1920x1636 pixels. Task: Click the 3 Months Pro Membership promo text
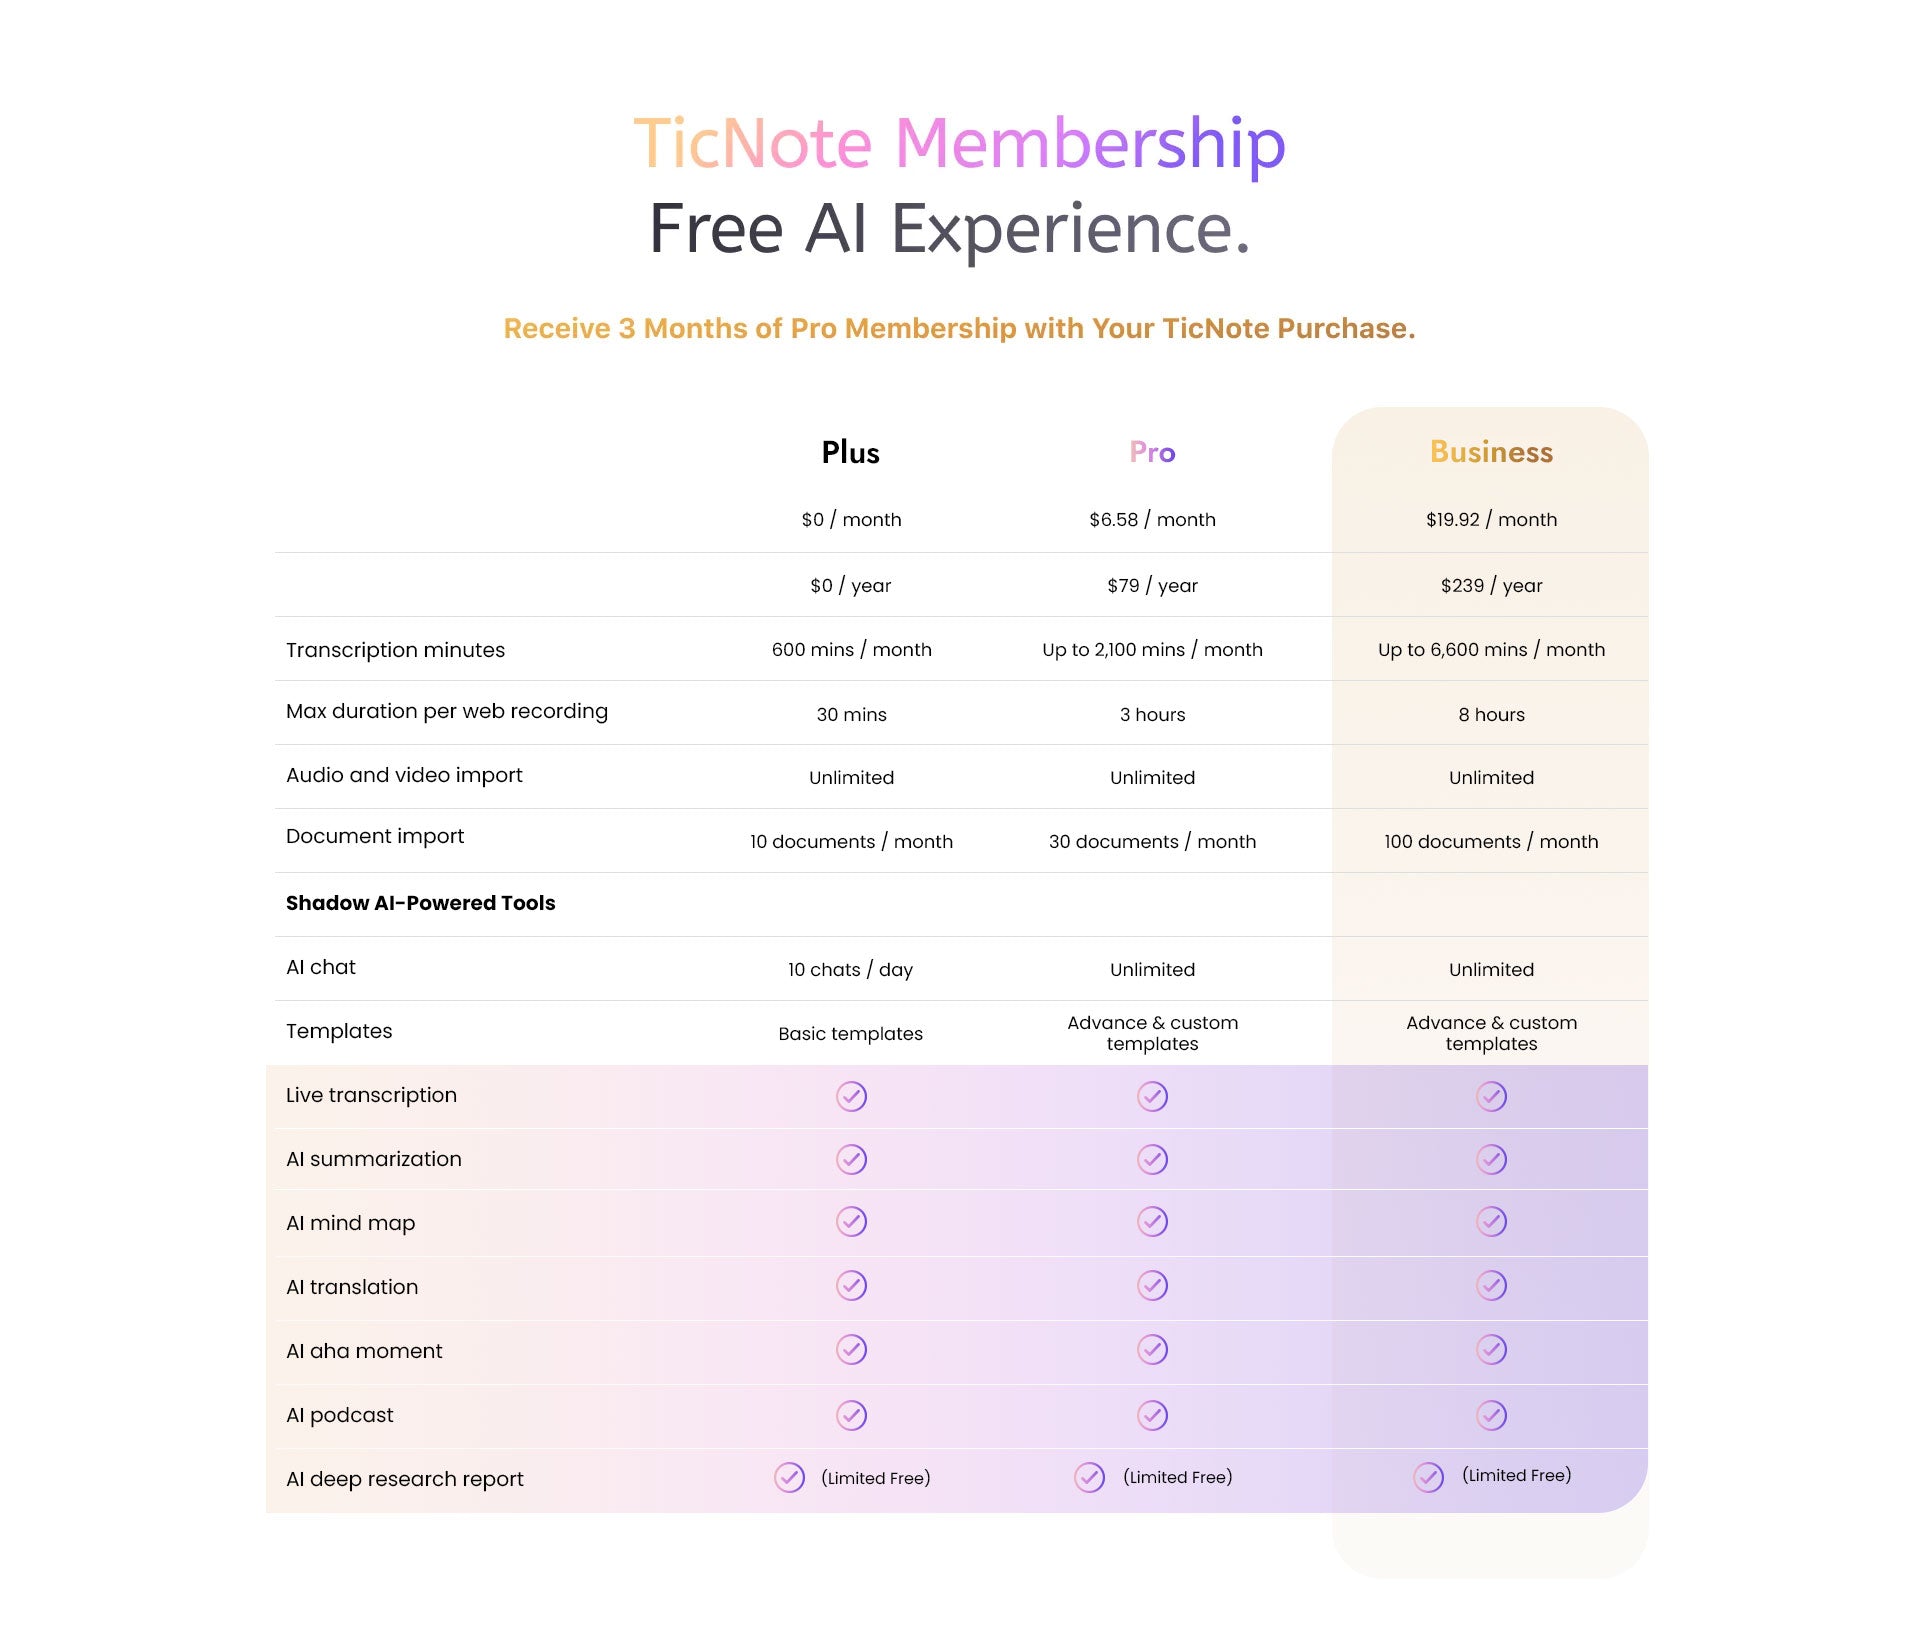(x=959, y=328)
